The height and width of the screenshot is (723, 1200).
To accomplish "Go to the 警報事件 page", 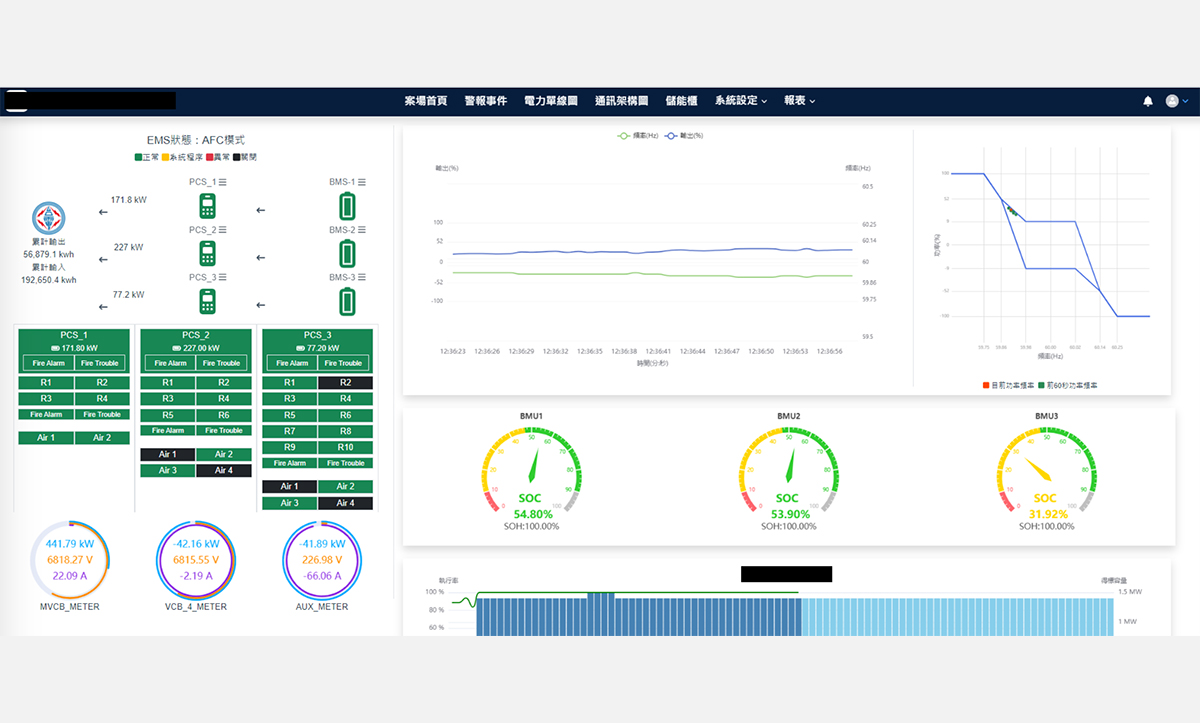I will point(485,101).
